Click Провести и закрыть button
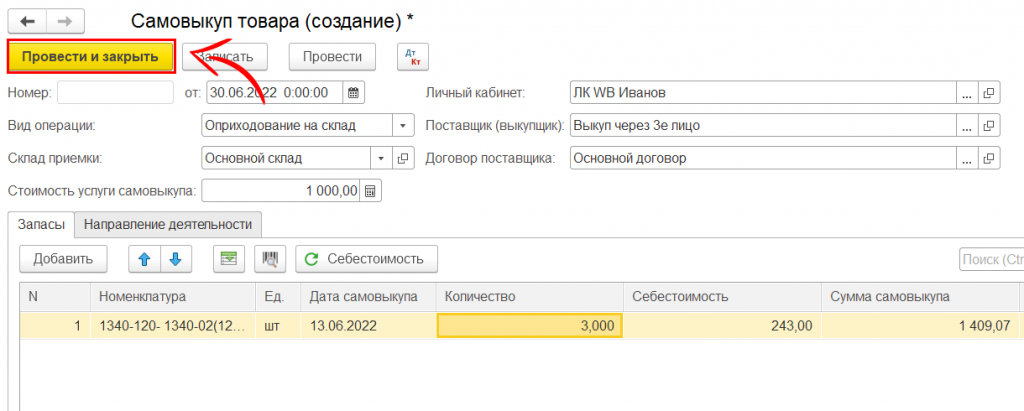 [91, 57]
